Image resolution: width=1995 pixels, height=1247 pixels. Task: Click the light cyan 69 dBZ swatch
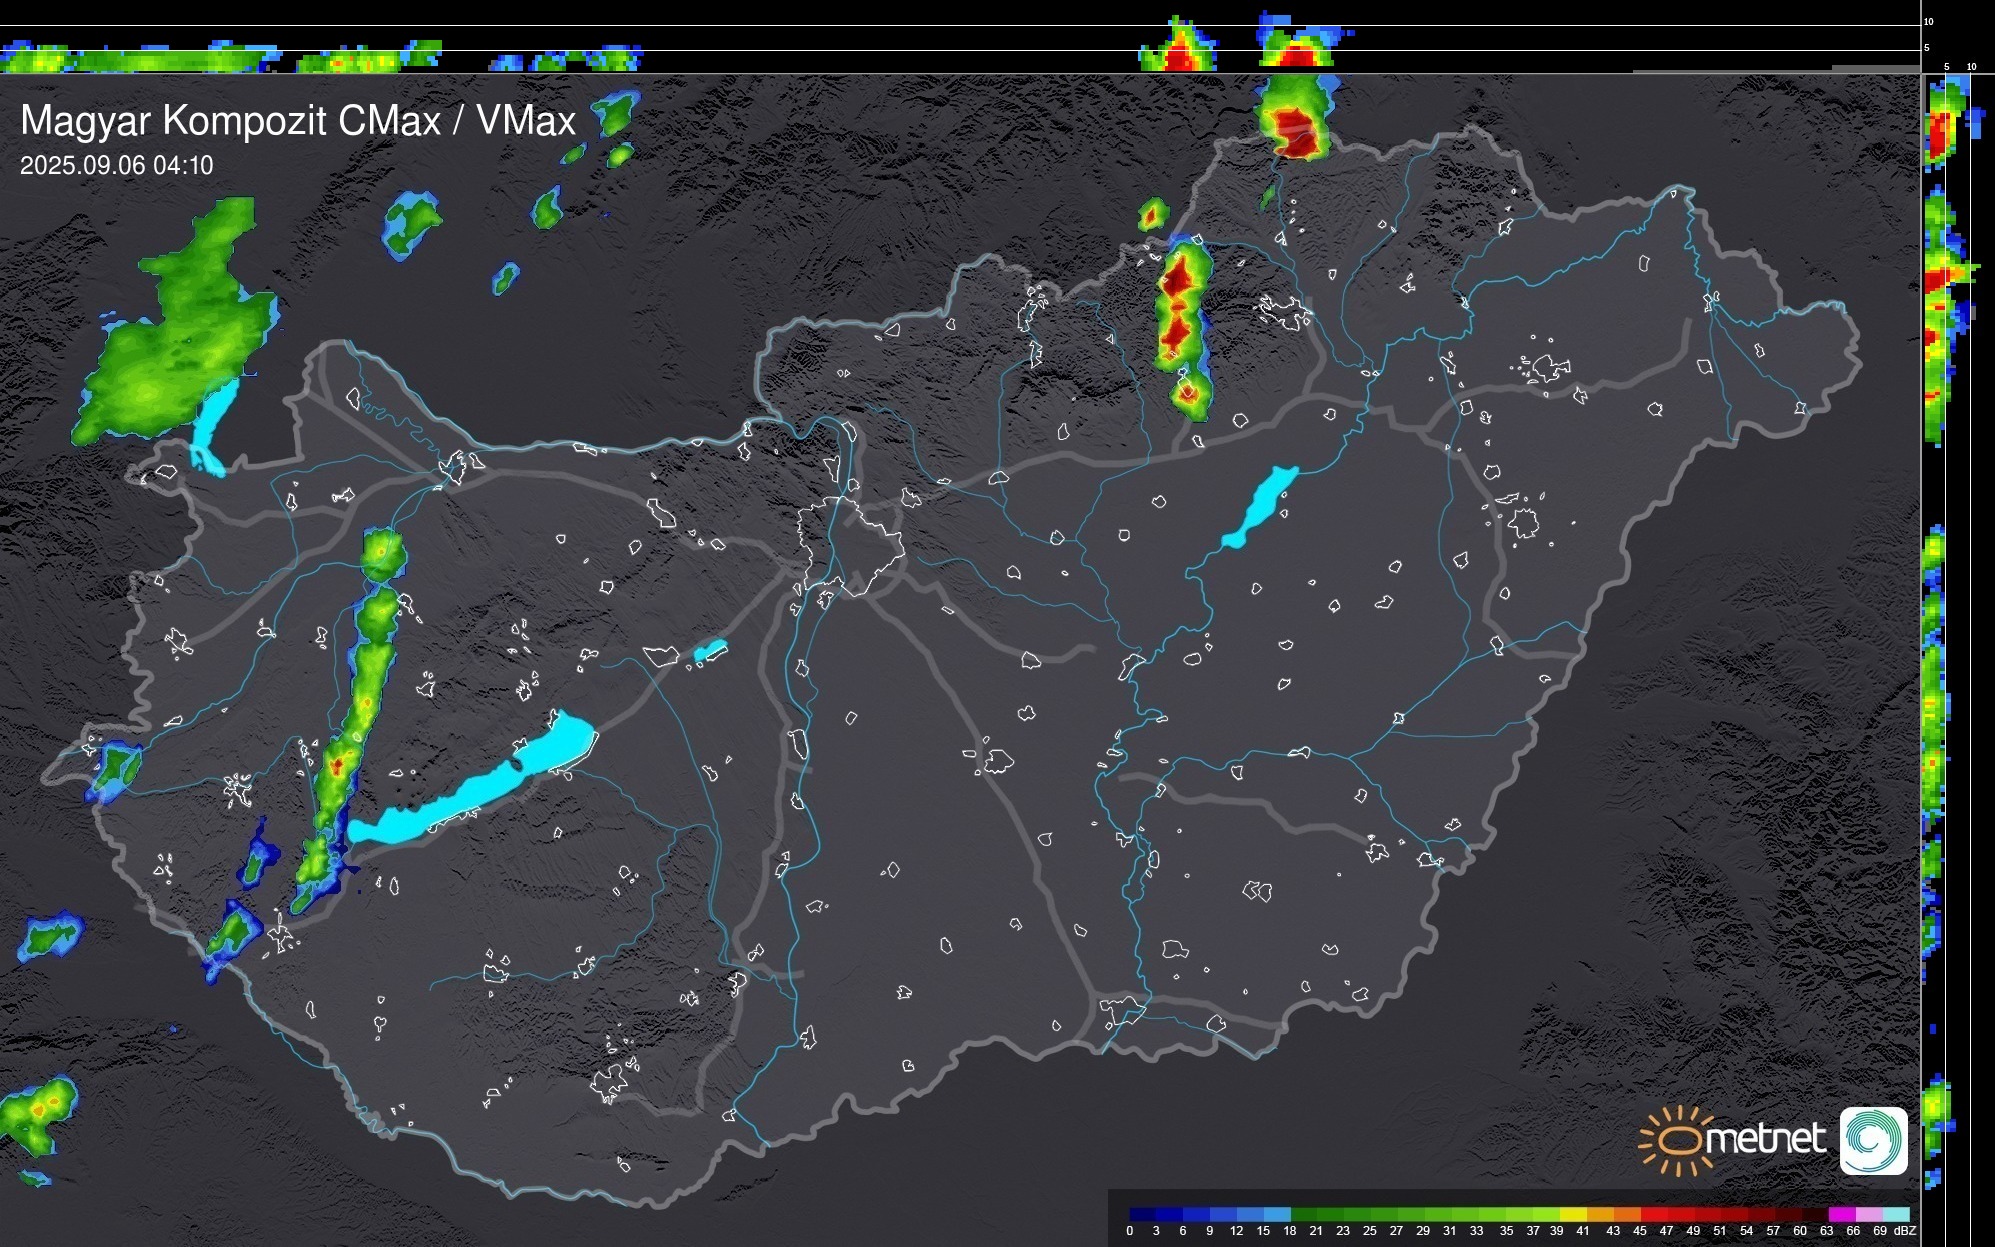coord(1895,1215)
